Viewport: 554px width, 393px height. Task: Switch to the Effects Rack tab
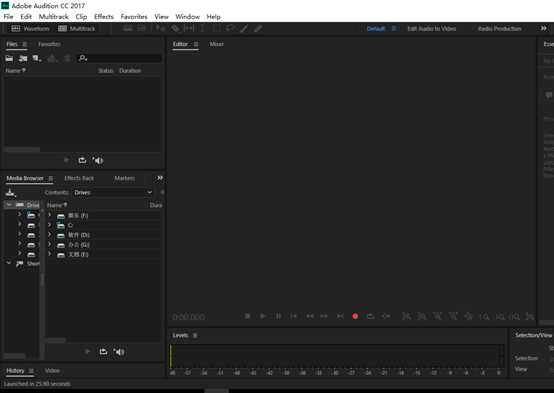coord(79,178)
